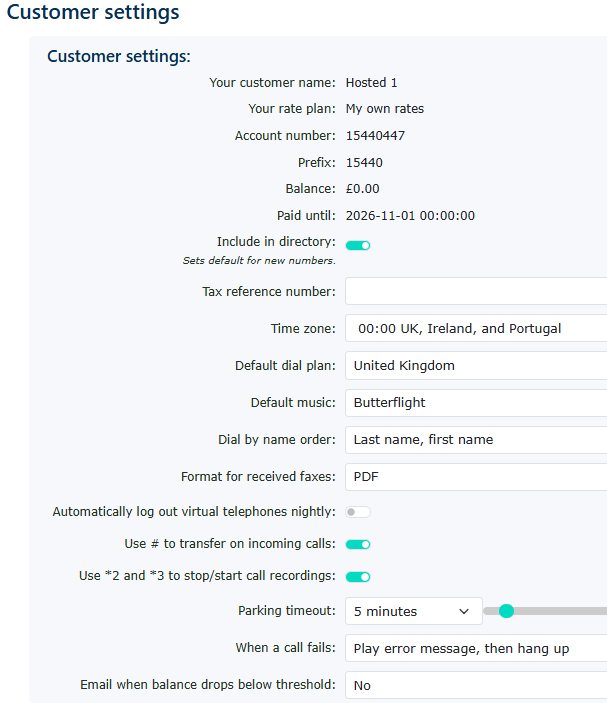Click the Customer settings: section heading

tap(119, 56)
